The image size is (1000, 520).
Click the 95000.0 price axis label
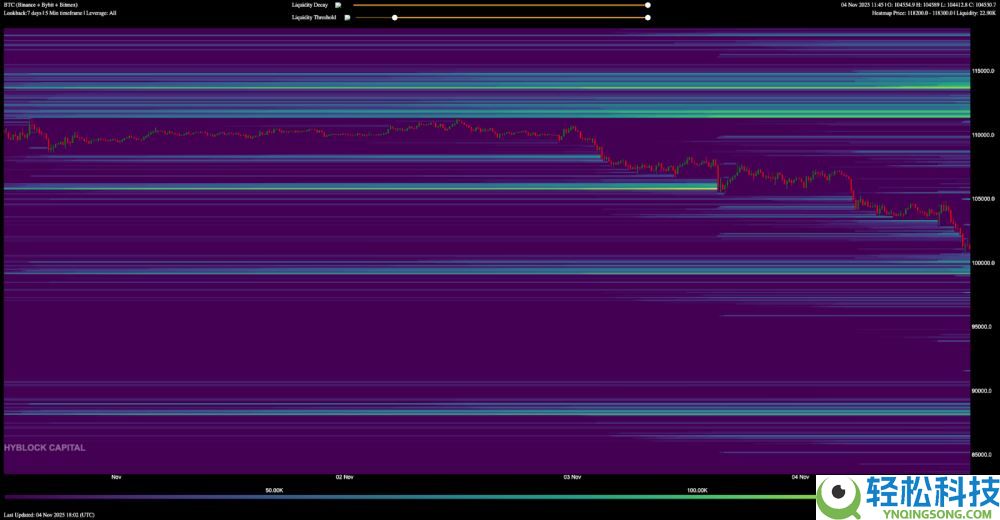[982, 326]
